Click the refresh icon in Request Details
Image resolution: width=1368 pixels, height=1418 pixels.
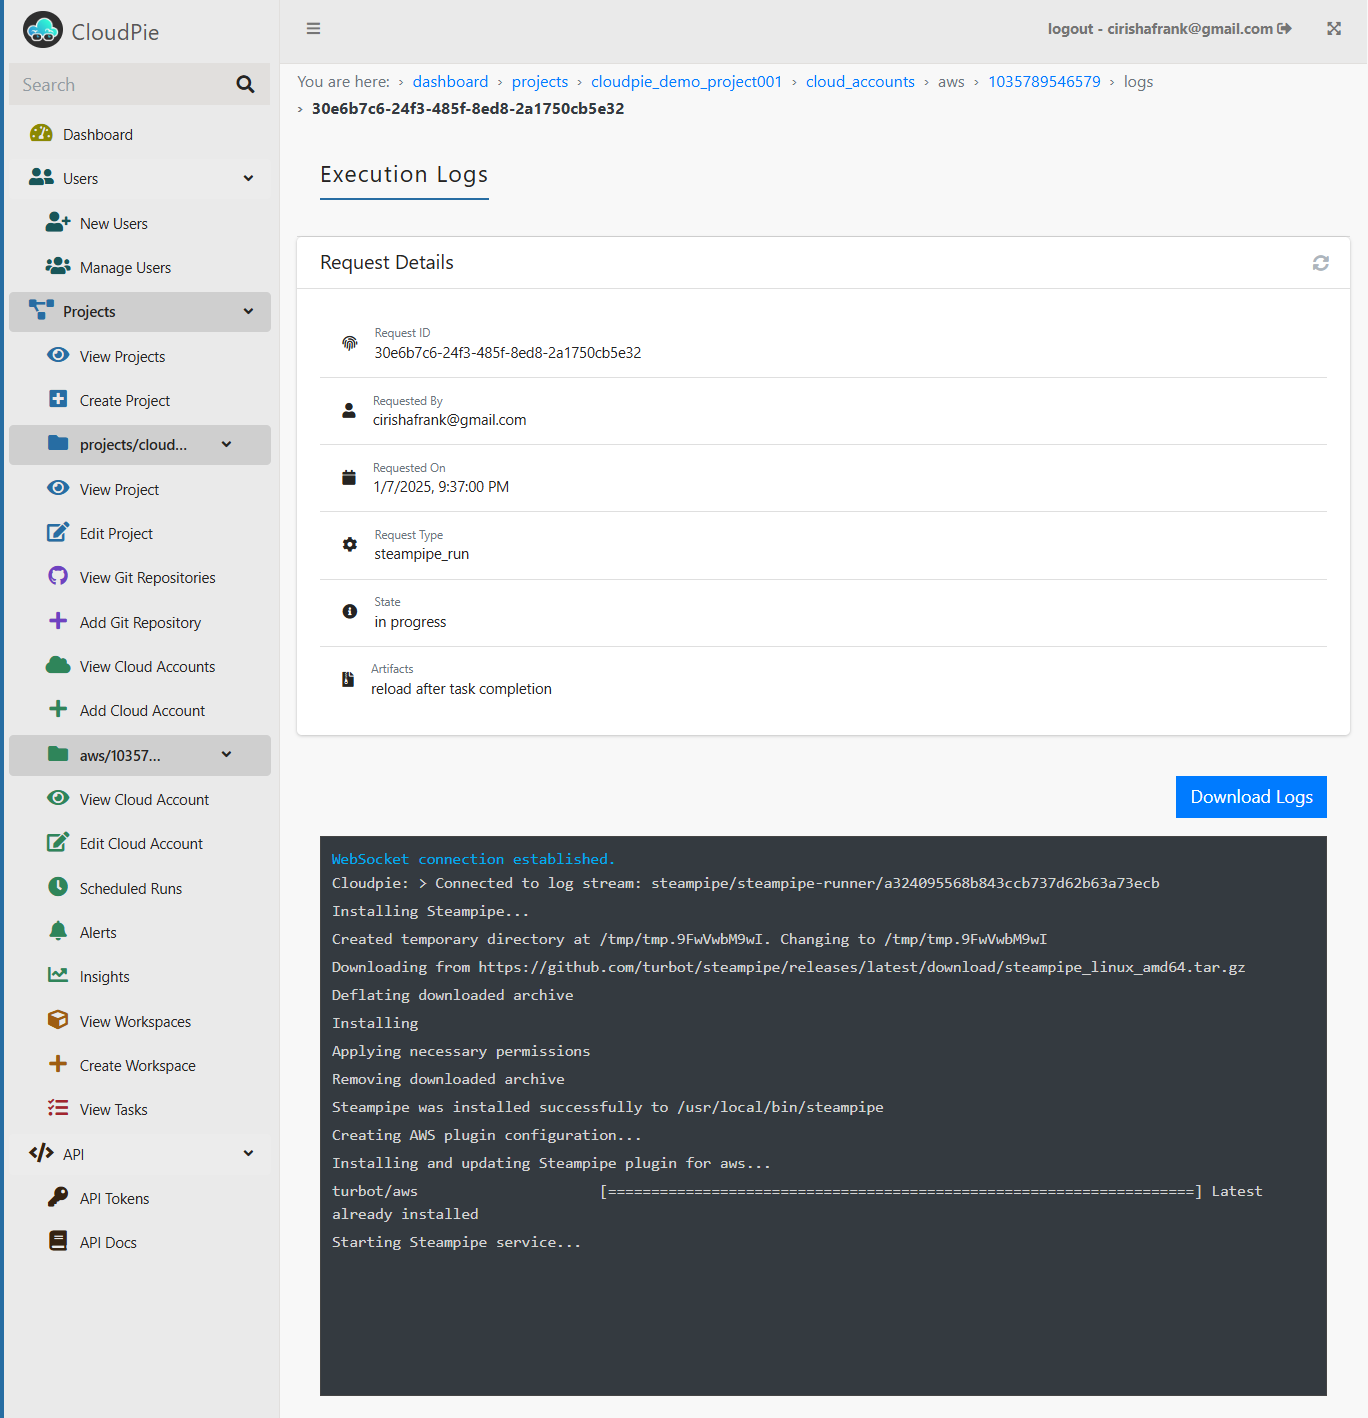click(x=1320, y=263)
